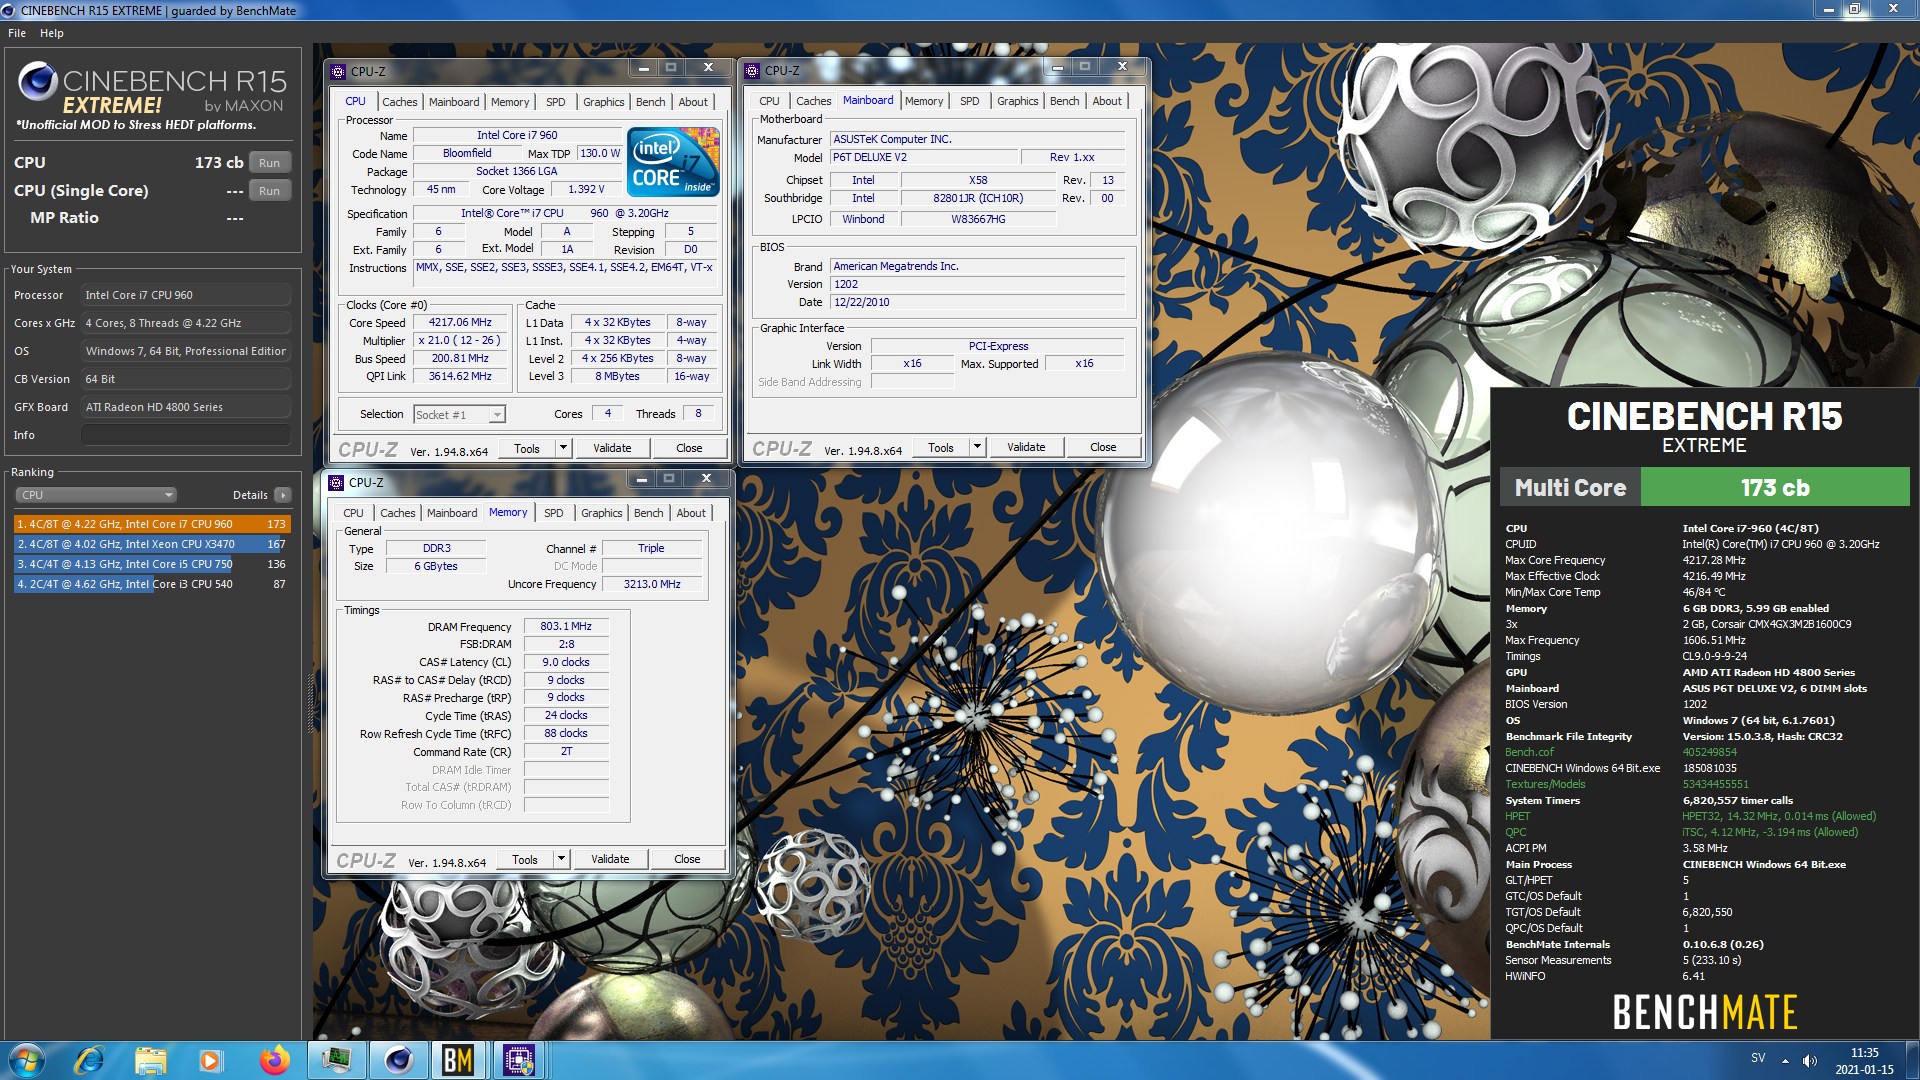Open Windows Media Player taskbar icon
Viewport: 1920px width, 1080px height.
pyautogui.click(x=210, y=1060)
